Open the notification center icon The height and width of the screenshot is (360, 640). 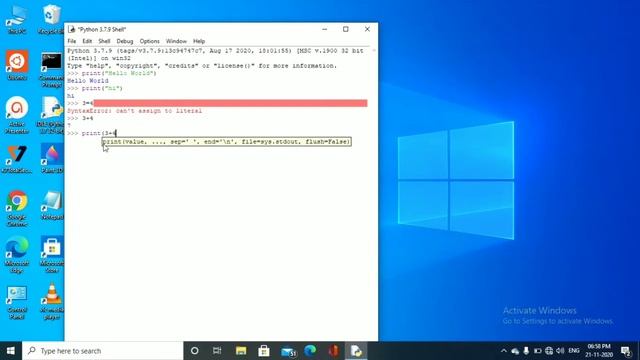coord(626,351)
